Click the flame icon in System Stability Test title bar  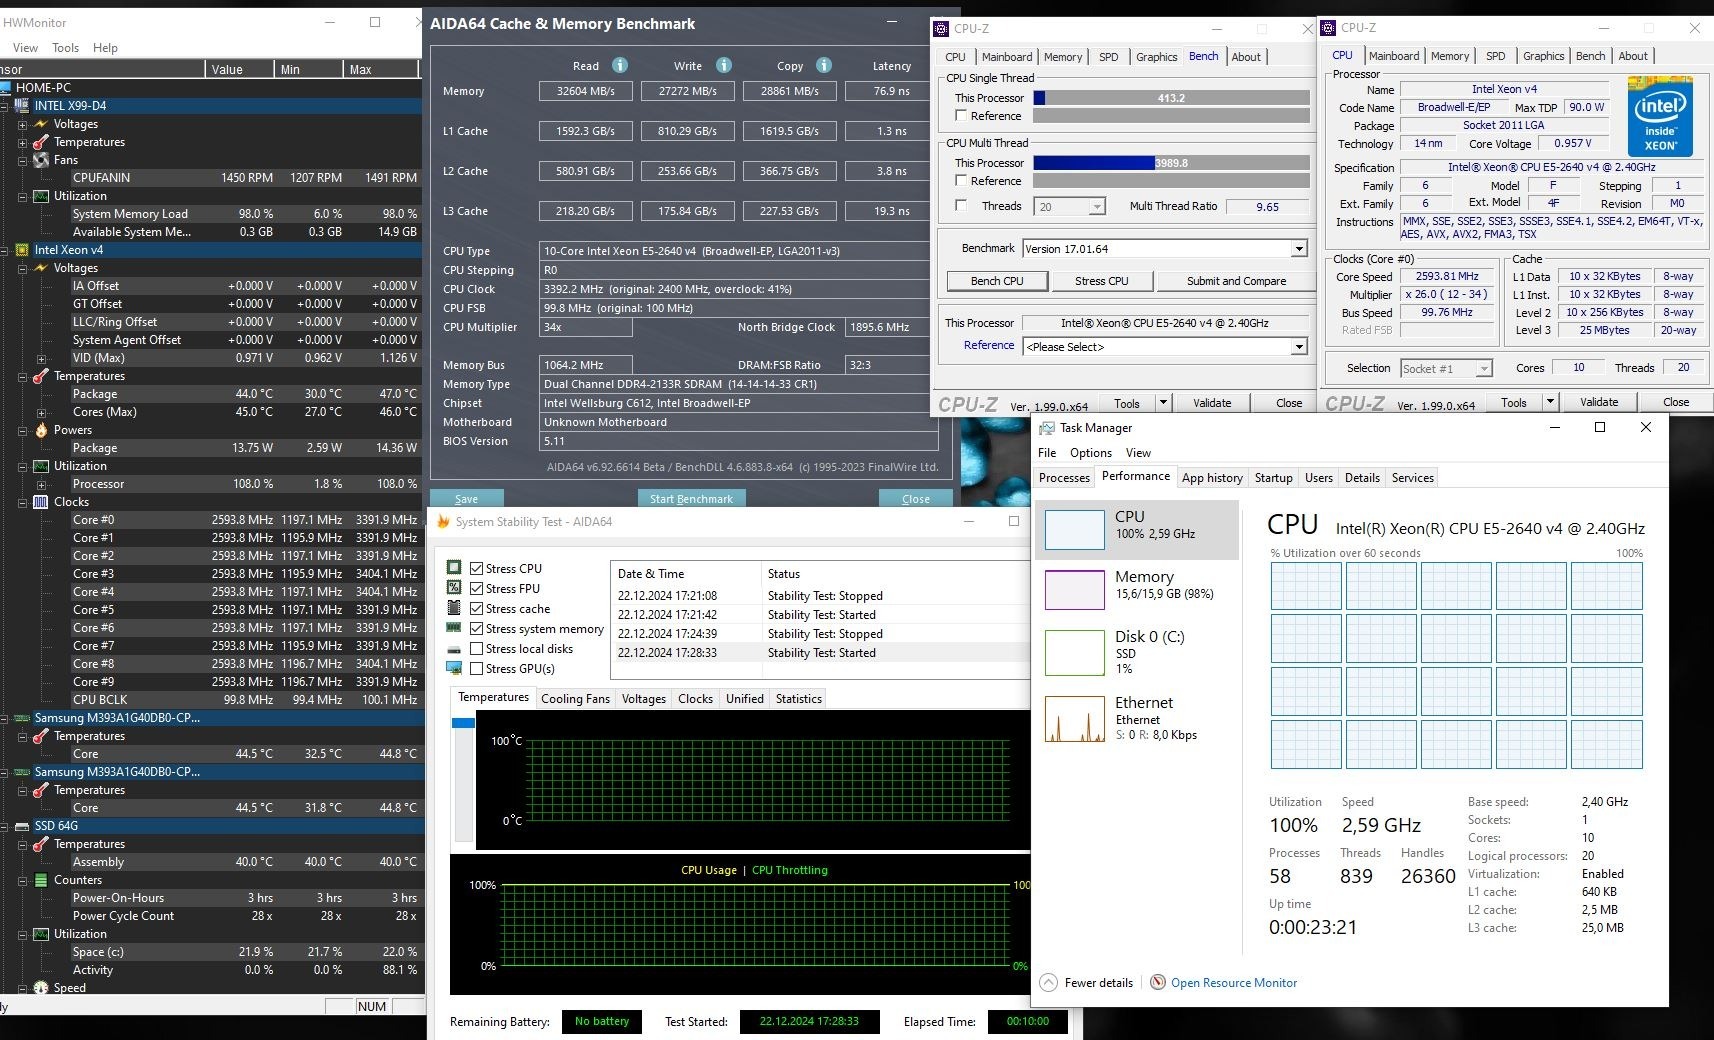tap(444, 521)
